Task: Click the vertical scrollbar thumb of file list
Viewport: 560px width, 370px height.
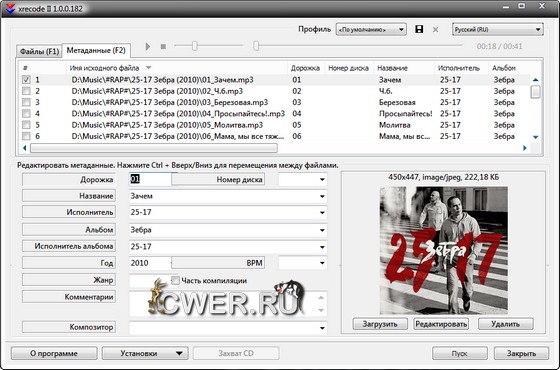Action: 535,91
